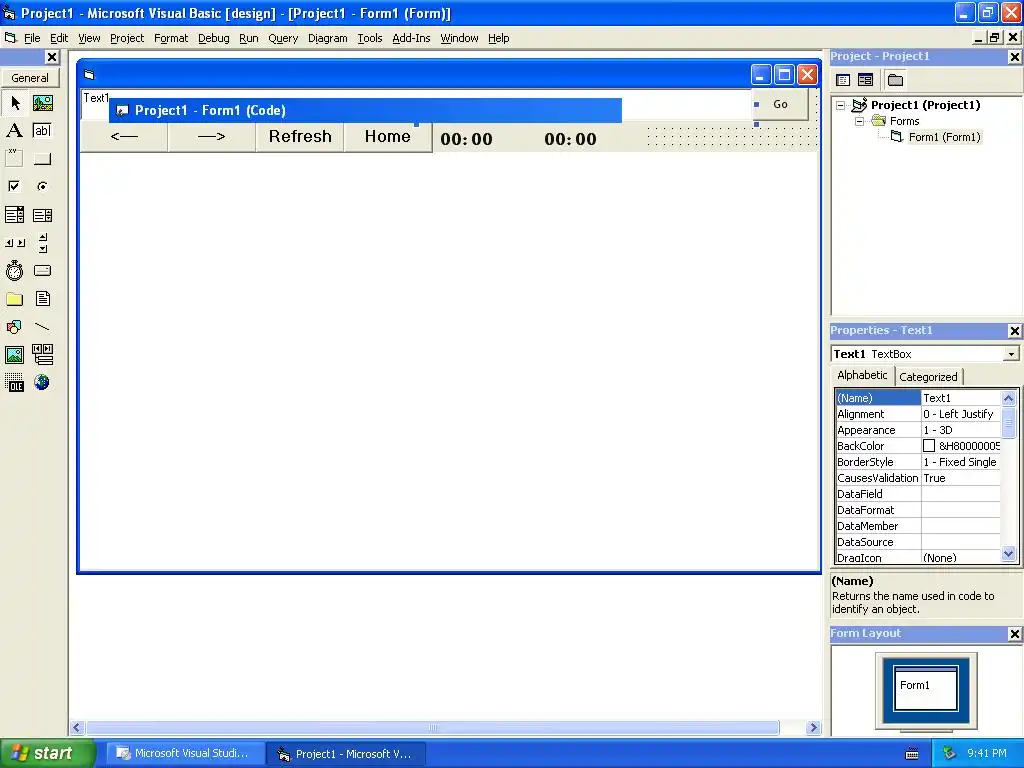Collapse the Project1 (Project1) tree node
The image size is (1024, 768).
pos(840,105)
